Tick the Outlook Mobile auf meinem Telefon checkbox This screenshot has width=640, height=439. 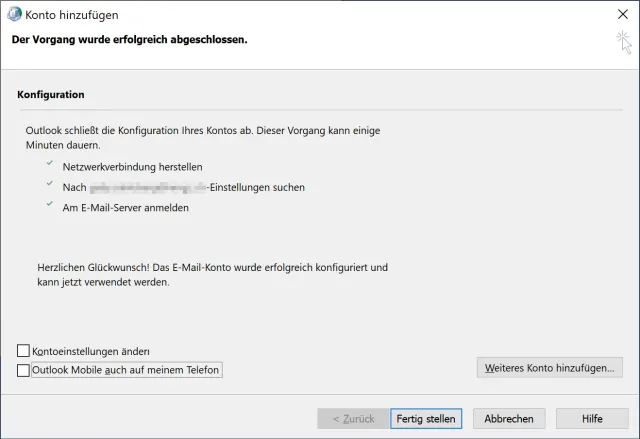[23, 370]
